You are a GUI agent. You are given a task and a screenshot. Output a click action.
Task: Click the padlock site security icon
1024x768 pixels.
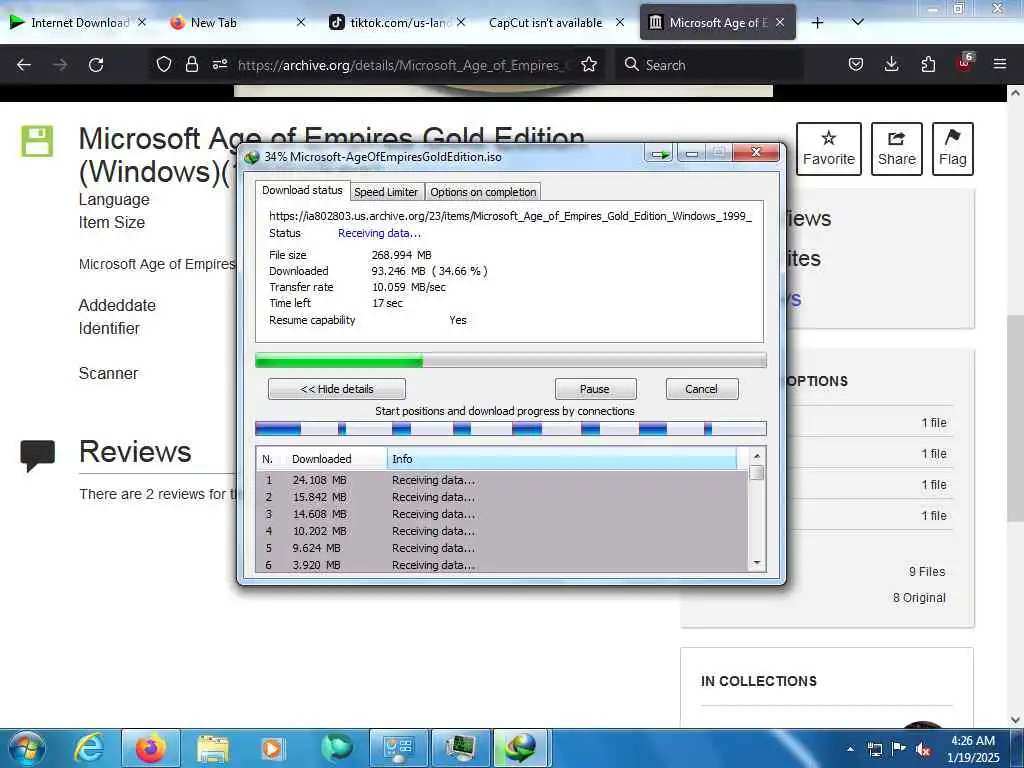click(x=191, y=64)
